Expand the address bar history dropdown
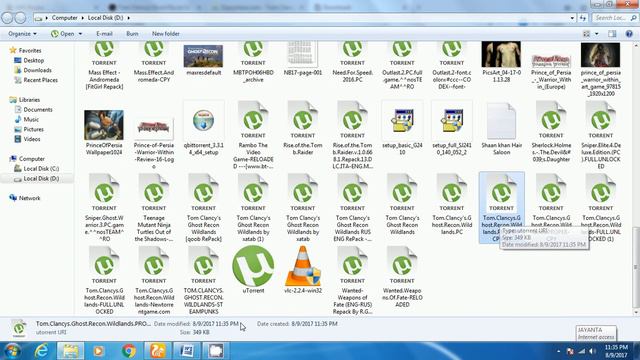The height and width of the screenshot is (360, 640). [x=572, y=18]
